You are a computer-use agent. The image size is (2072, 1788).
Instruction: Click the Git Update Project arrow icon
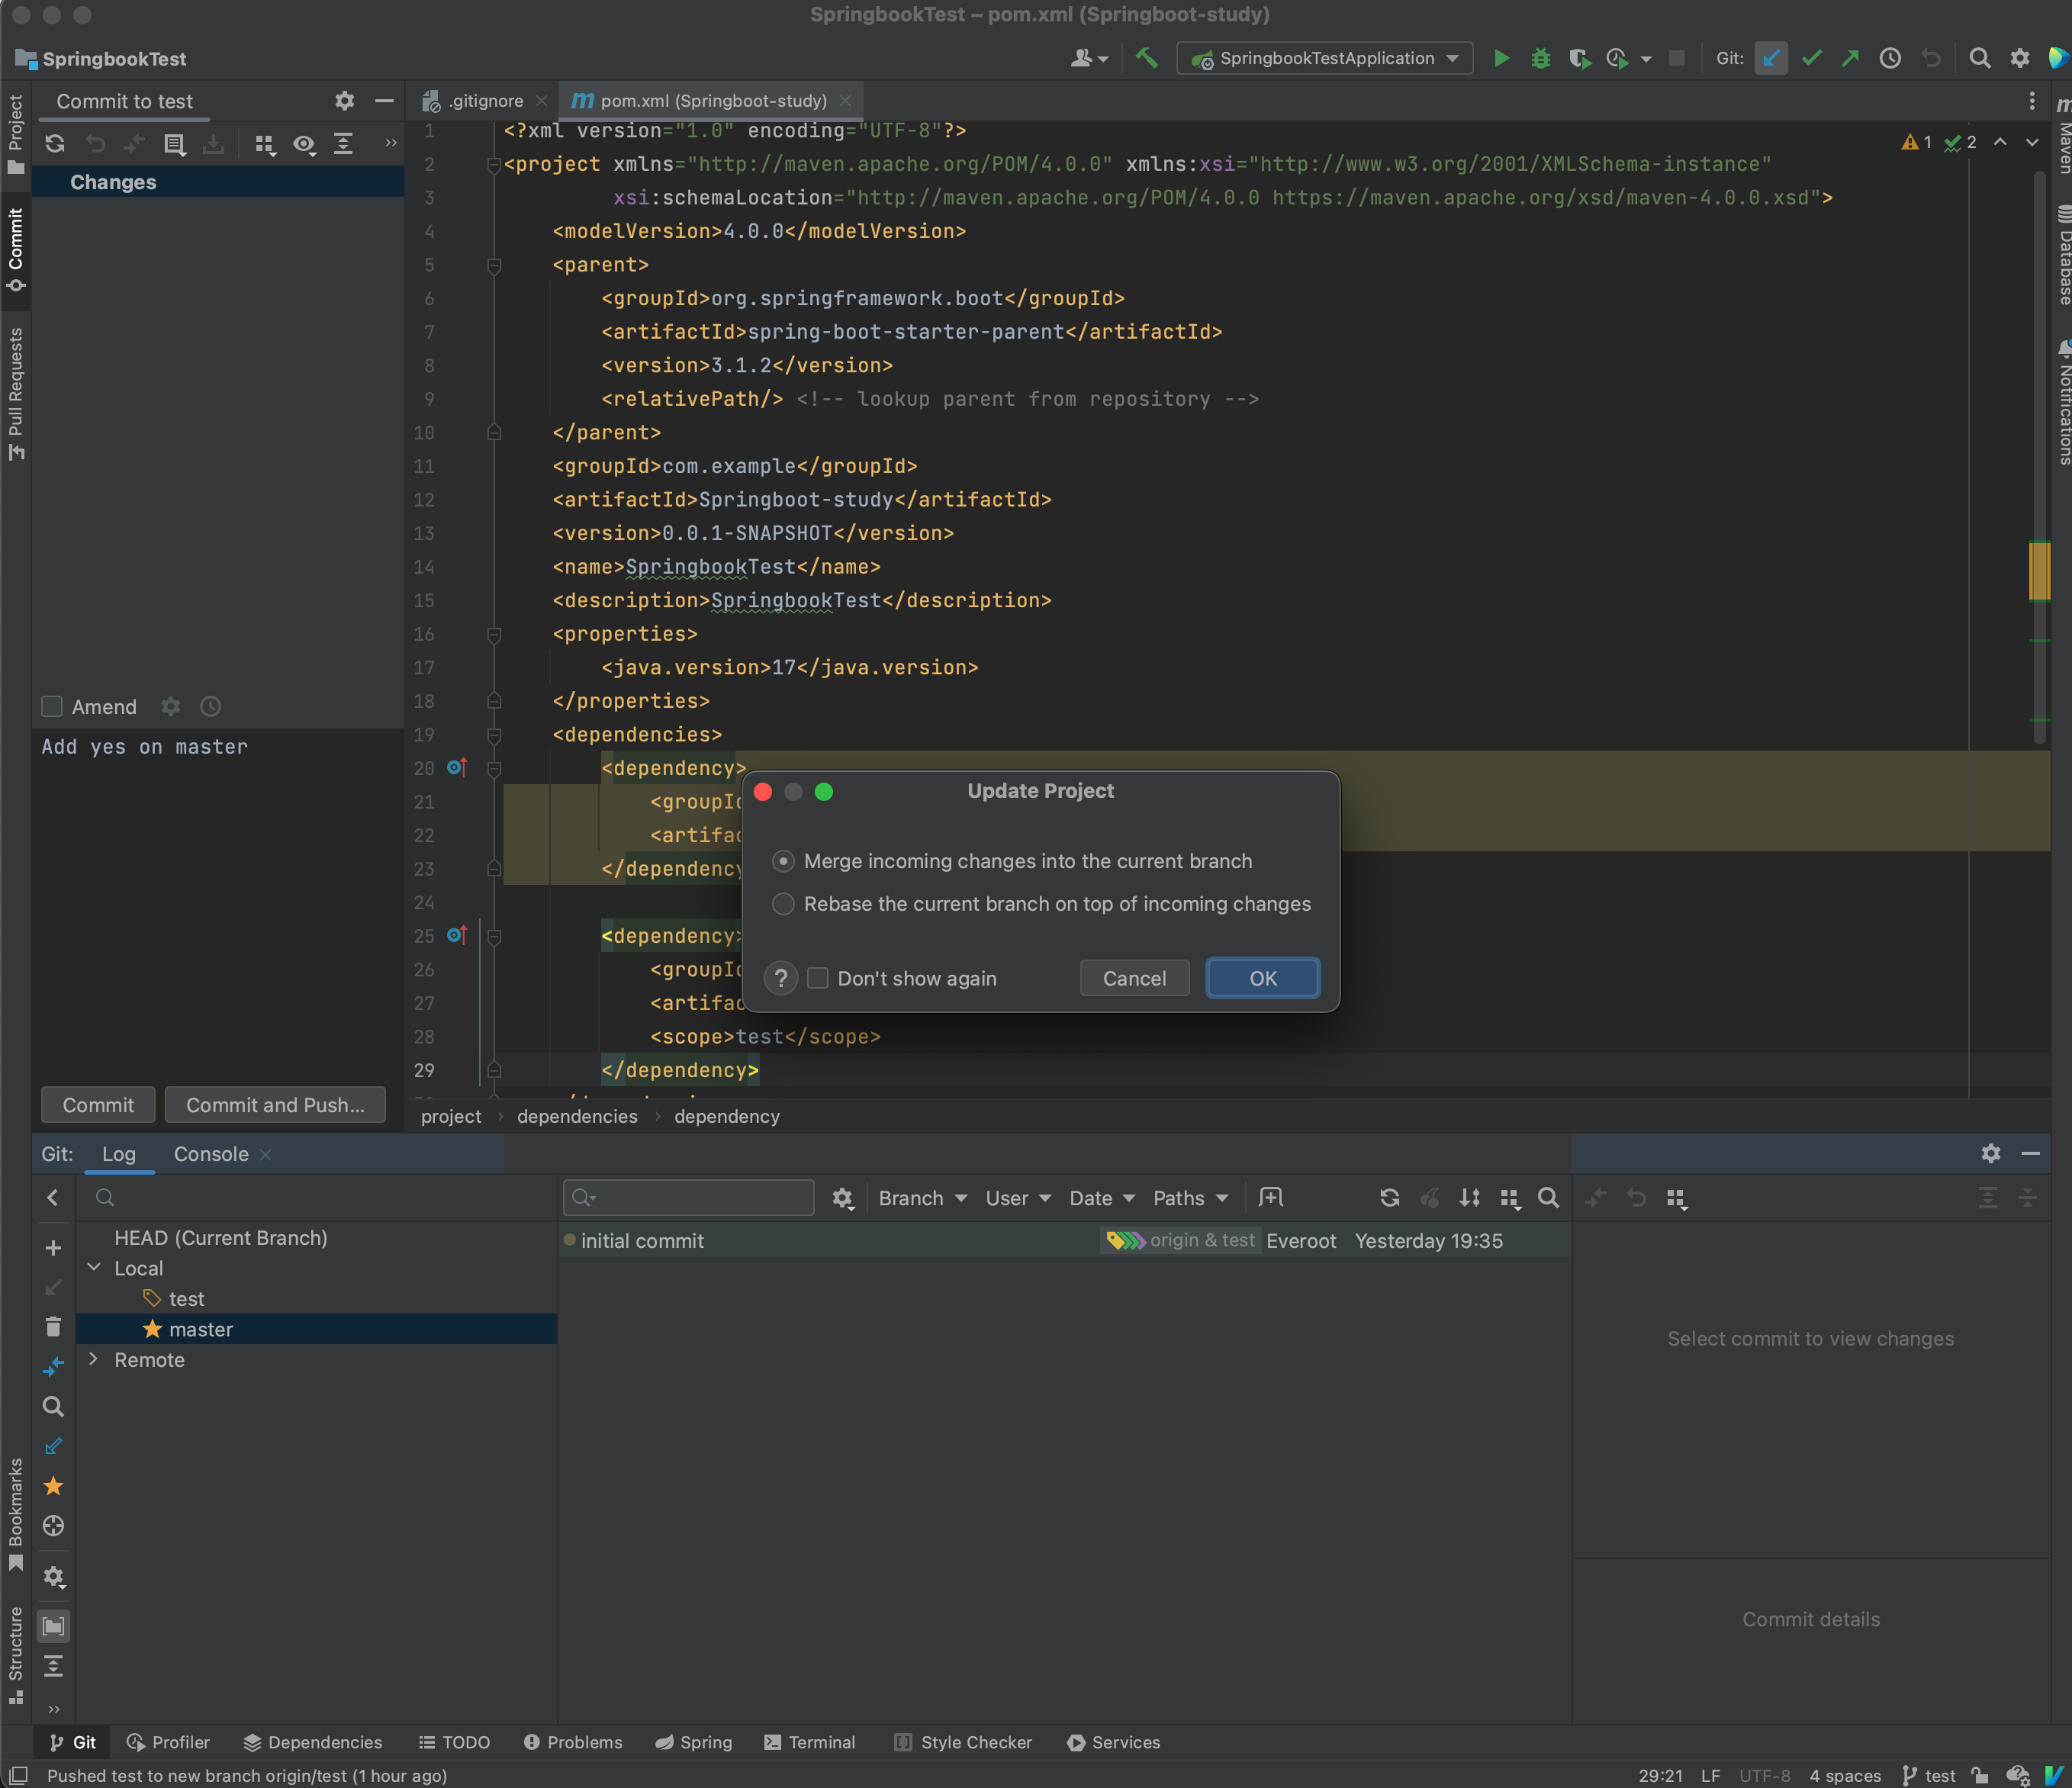pyautogui.click(x=1770, y=58)
